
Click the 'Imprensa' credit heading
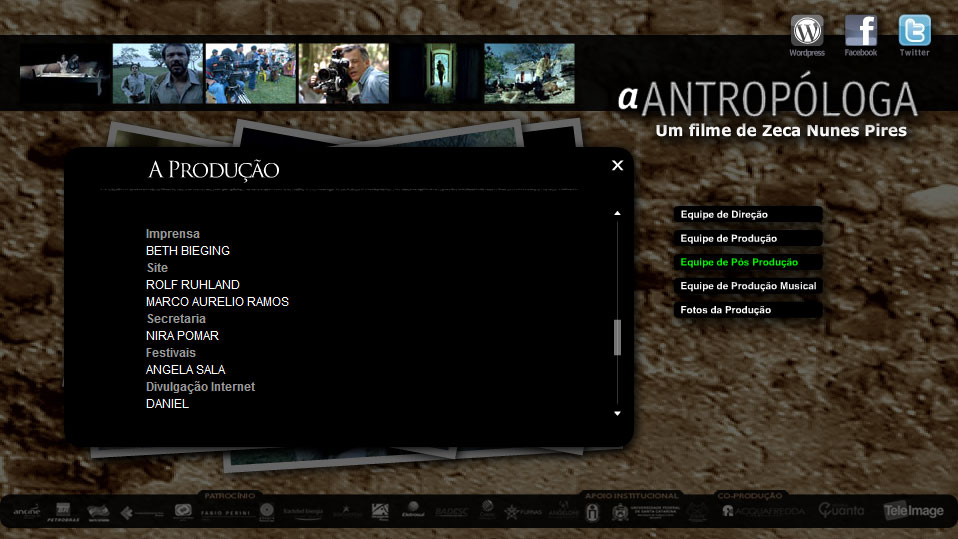click(173, 234)
